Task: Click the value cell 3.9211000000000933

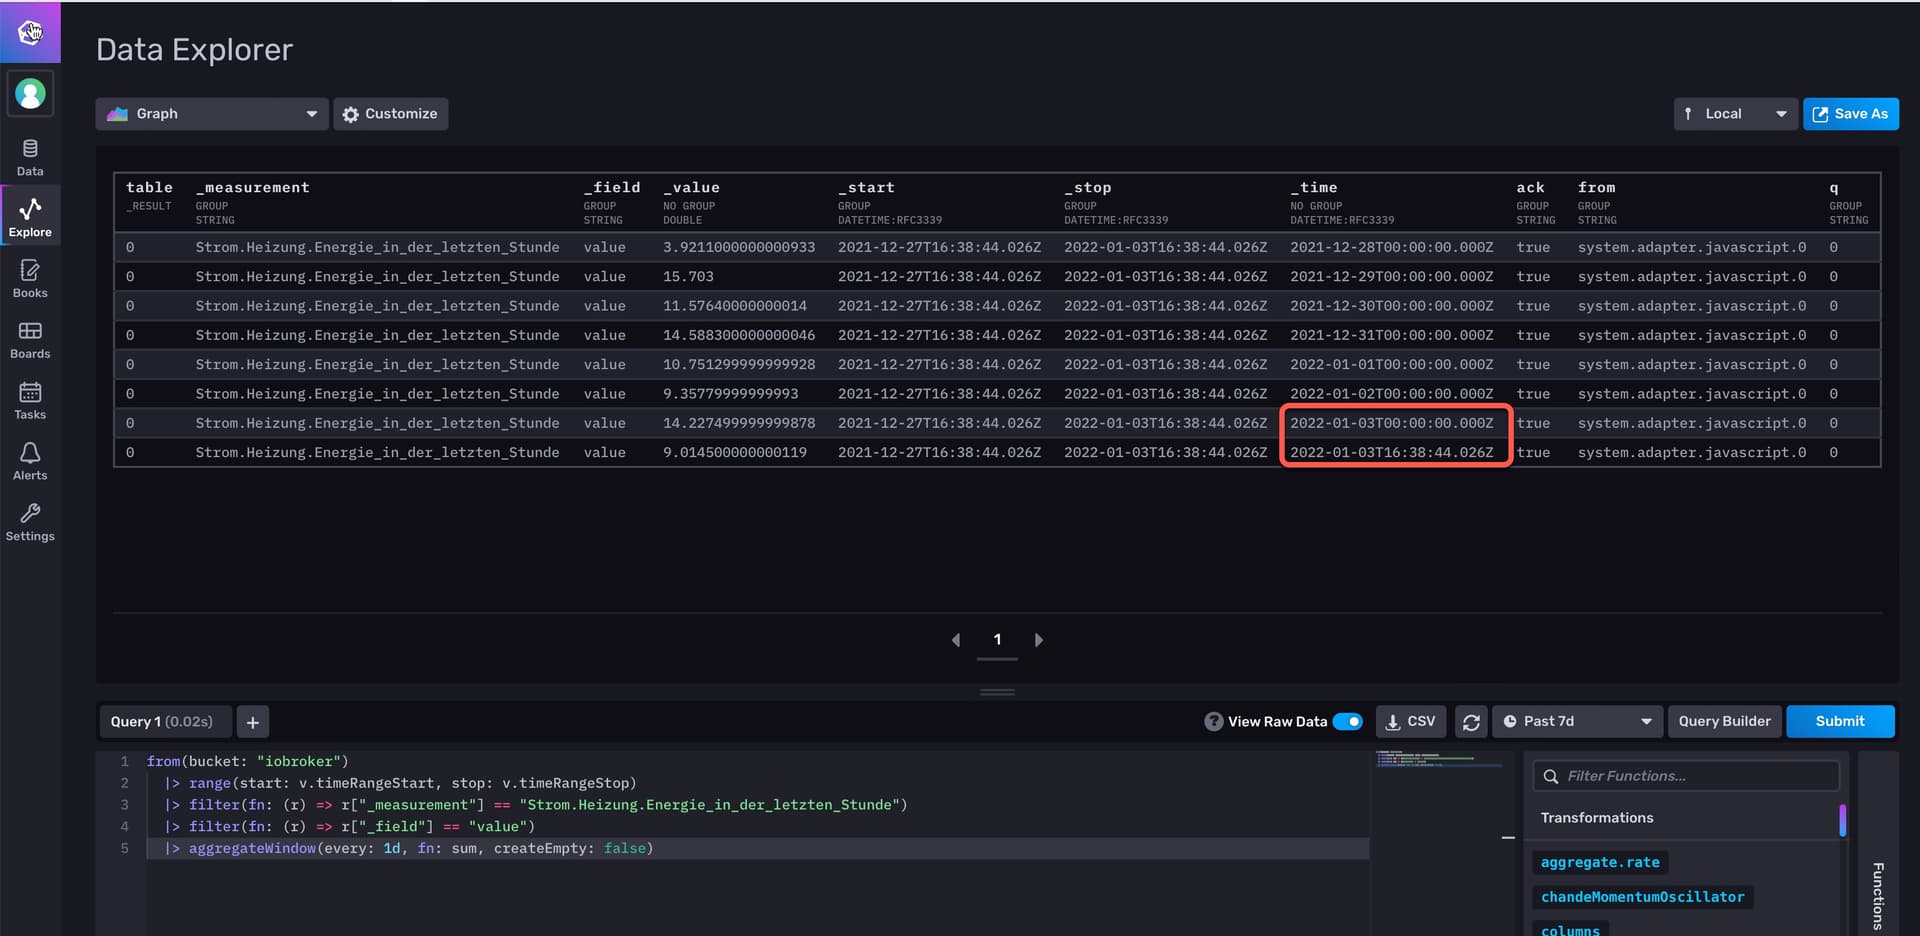Action: click(739, 247)
